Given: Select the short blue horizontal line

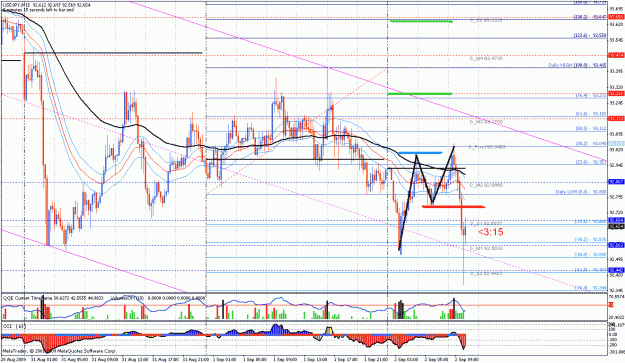Looking at the screenshot, I should [421, 153].
